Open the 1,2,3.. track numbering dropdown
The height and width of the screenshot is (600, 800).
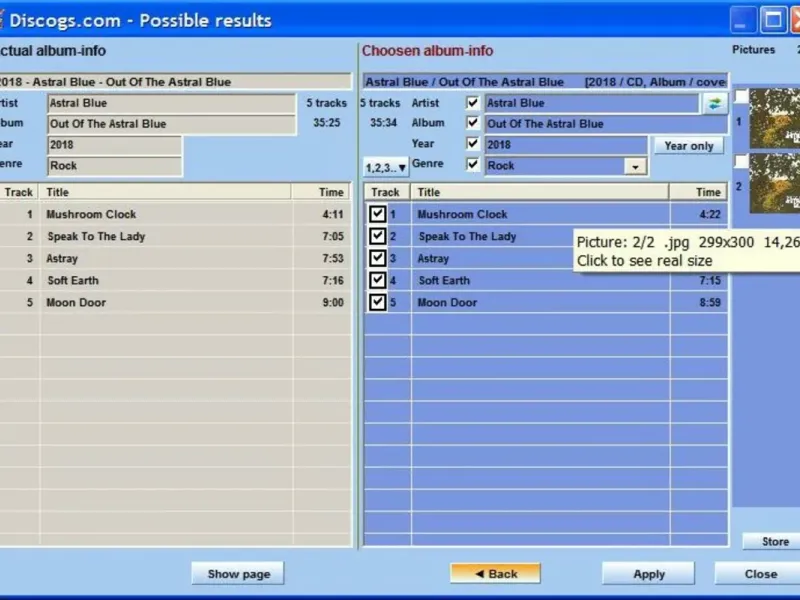tap(386, 167)
